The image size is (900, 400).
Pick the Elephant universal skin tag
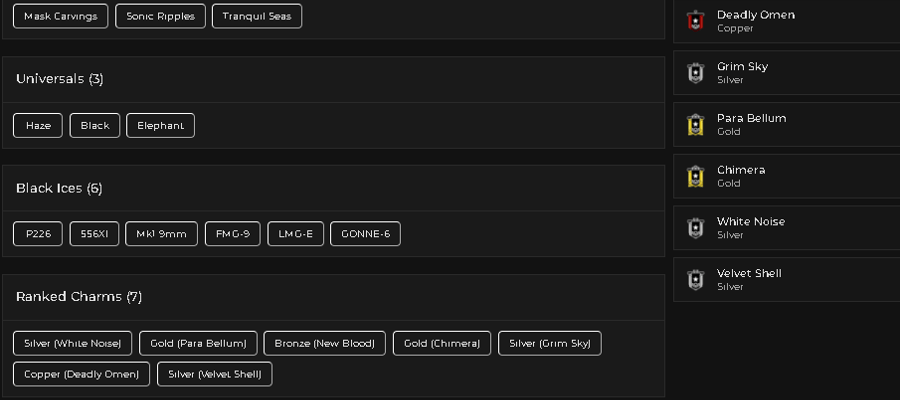[x=160, y=125]
